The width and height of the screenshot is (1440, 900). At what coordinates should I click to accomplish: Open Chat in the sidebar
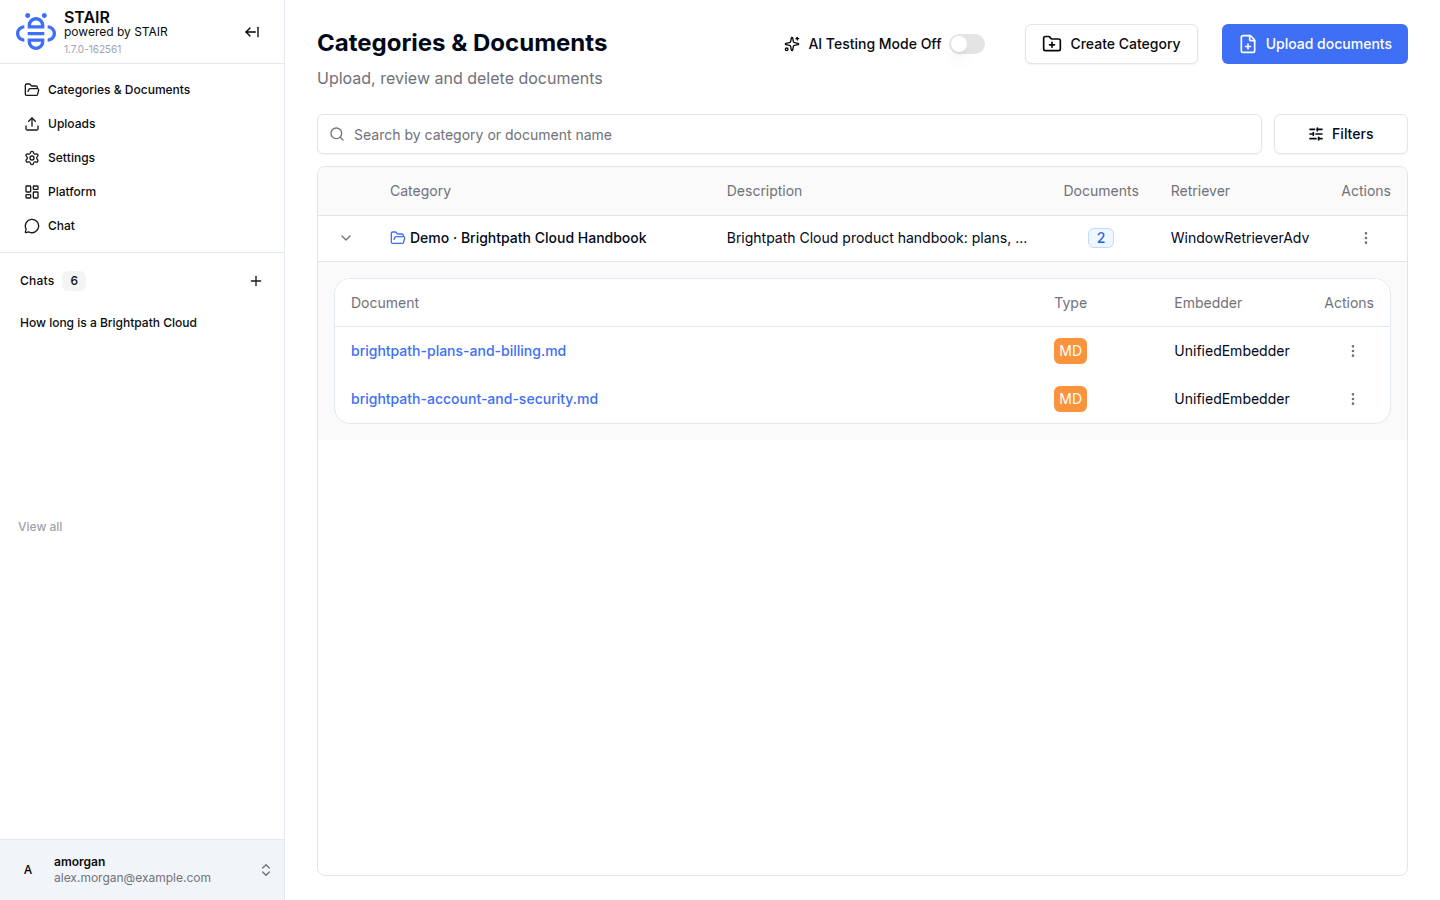pyautogui.click(x=142, y=226)
